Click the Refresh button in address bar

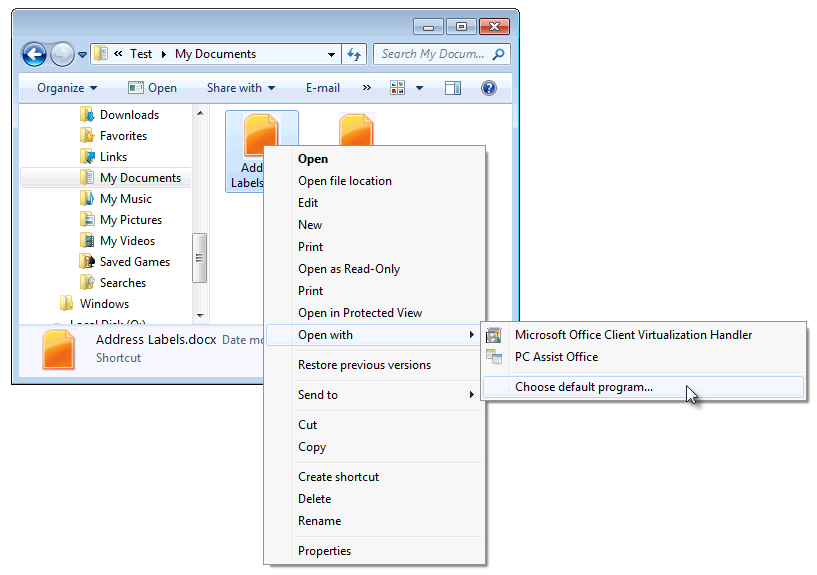point(354,54)
